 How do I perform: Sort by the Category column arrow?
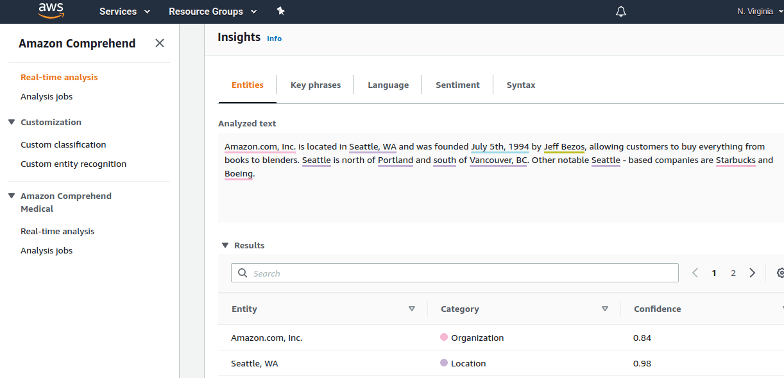click(x=604, y=309)
